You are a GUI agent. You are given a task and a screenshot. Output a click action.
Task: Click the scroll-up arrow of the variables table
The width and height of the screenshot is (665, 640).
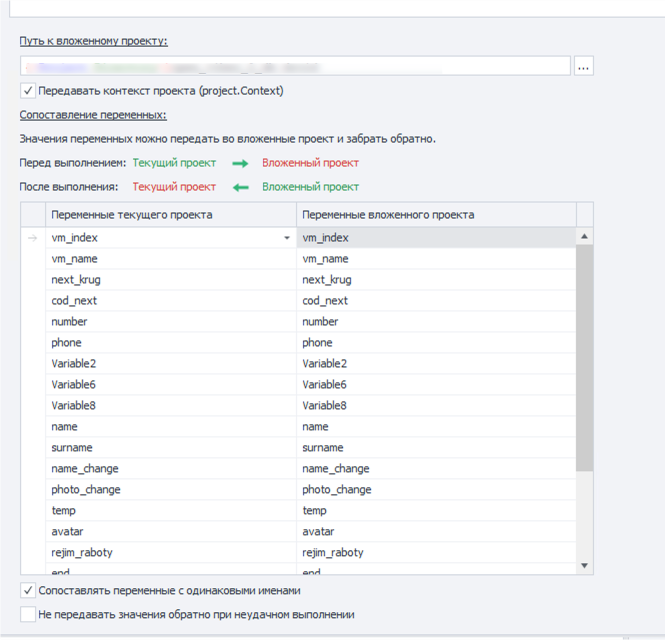(x=585, y=237)
